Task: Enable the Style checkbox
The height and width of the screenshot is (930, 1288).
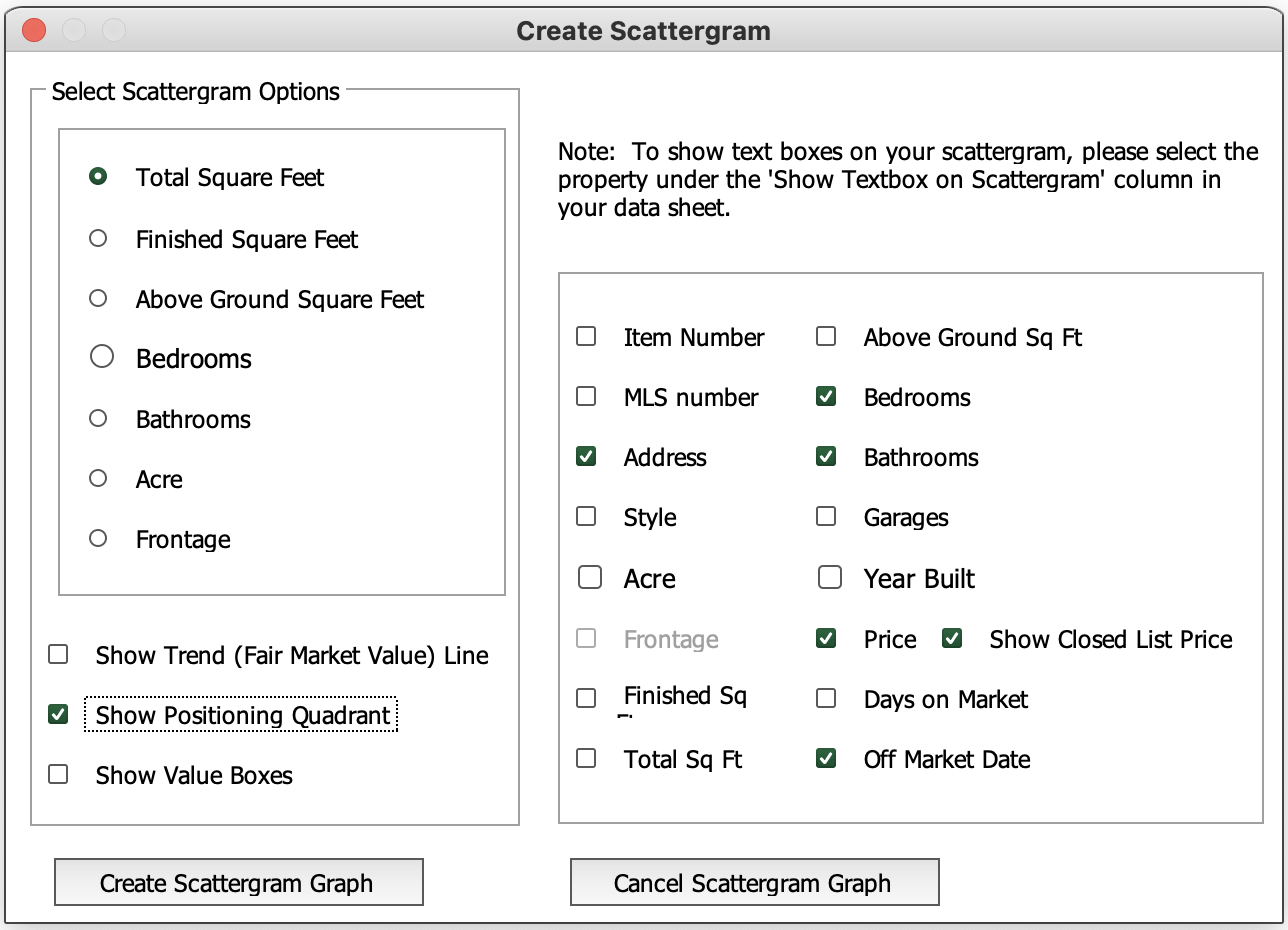Action: [587, 517]
